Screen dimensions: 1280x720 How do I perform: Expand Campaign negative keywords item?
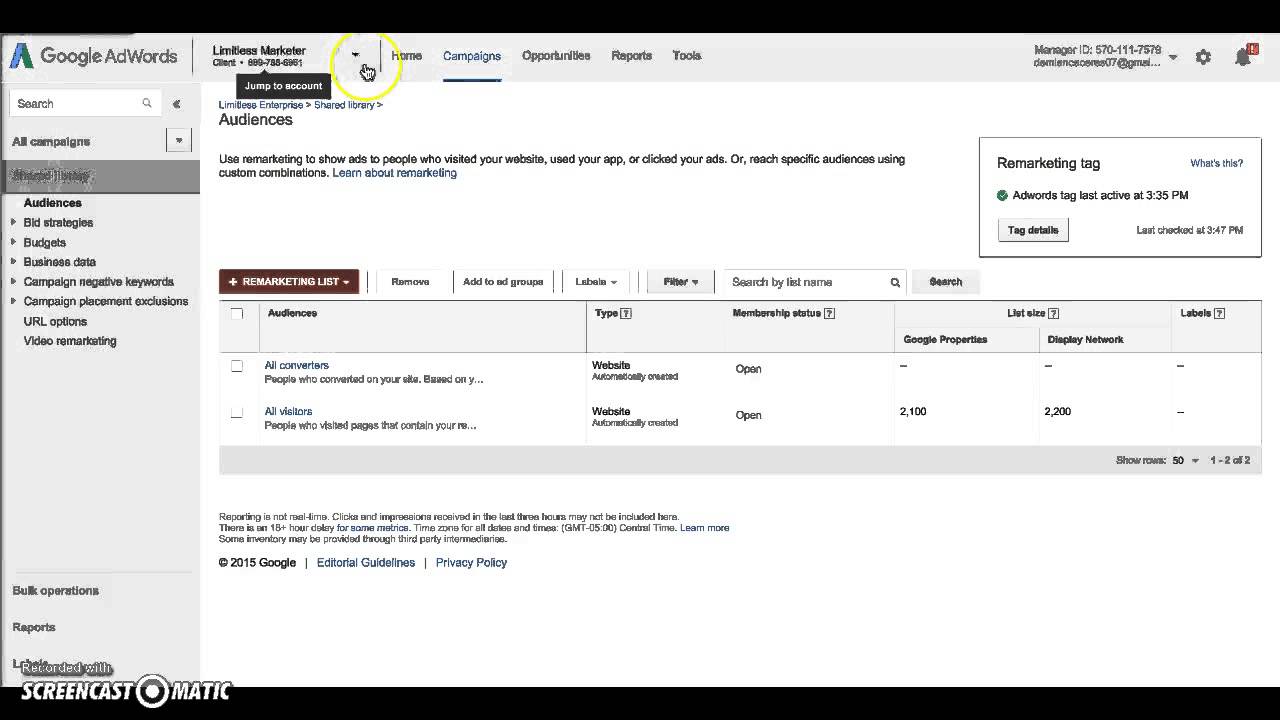point(14,282)
